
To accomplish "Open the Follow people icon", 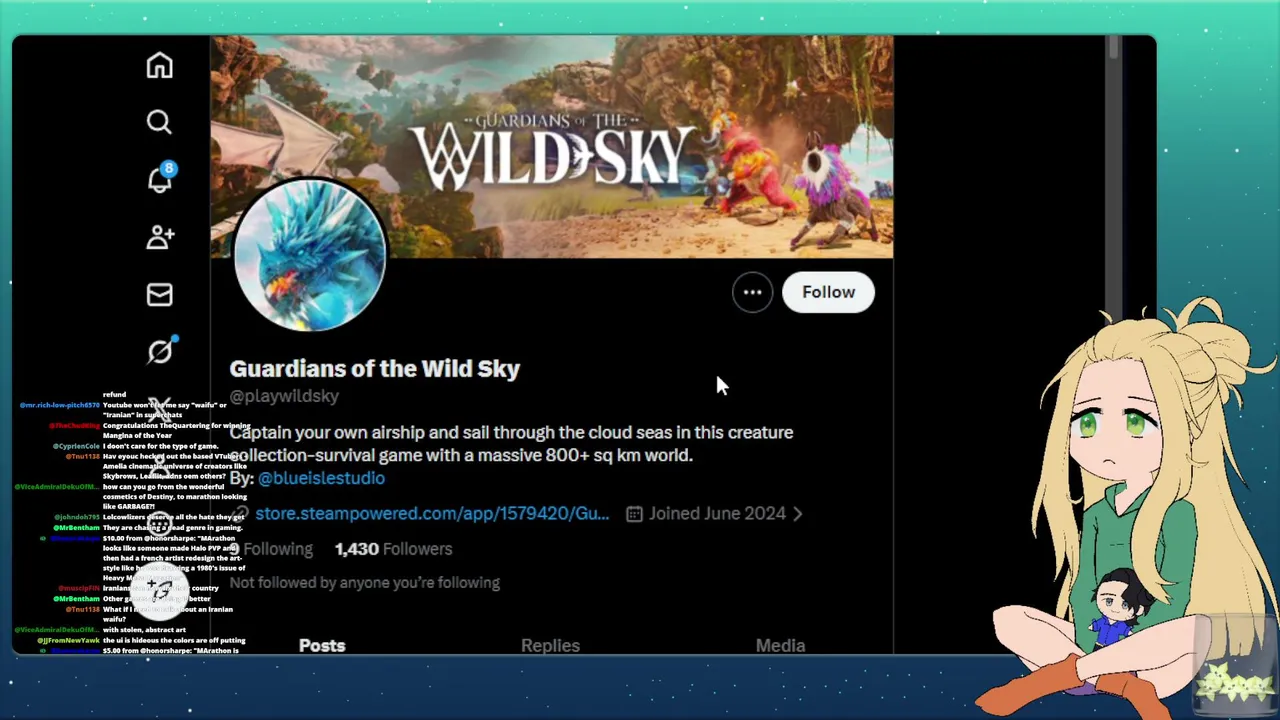I will click(160, 237).
